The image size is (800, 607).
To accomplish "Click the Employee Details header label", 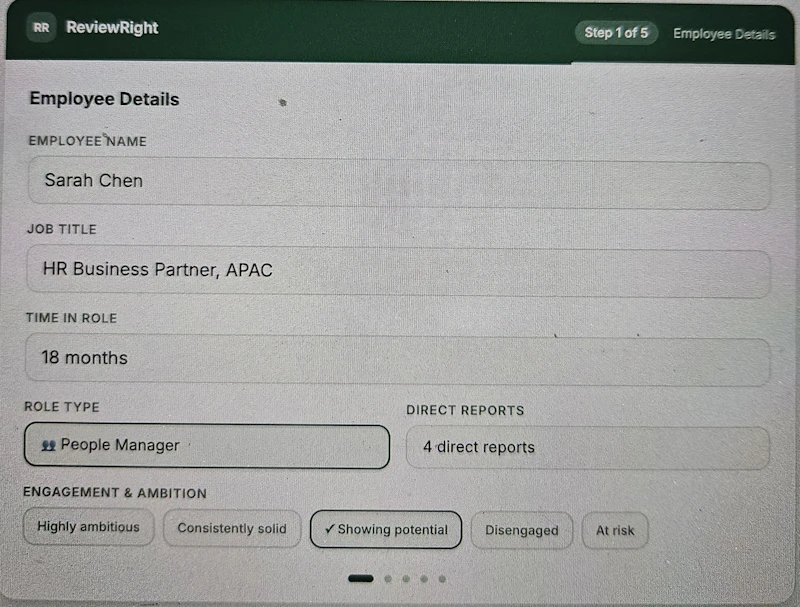I will tap(724, 34).
